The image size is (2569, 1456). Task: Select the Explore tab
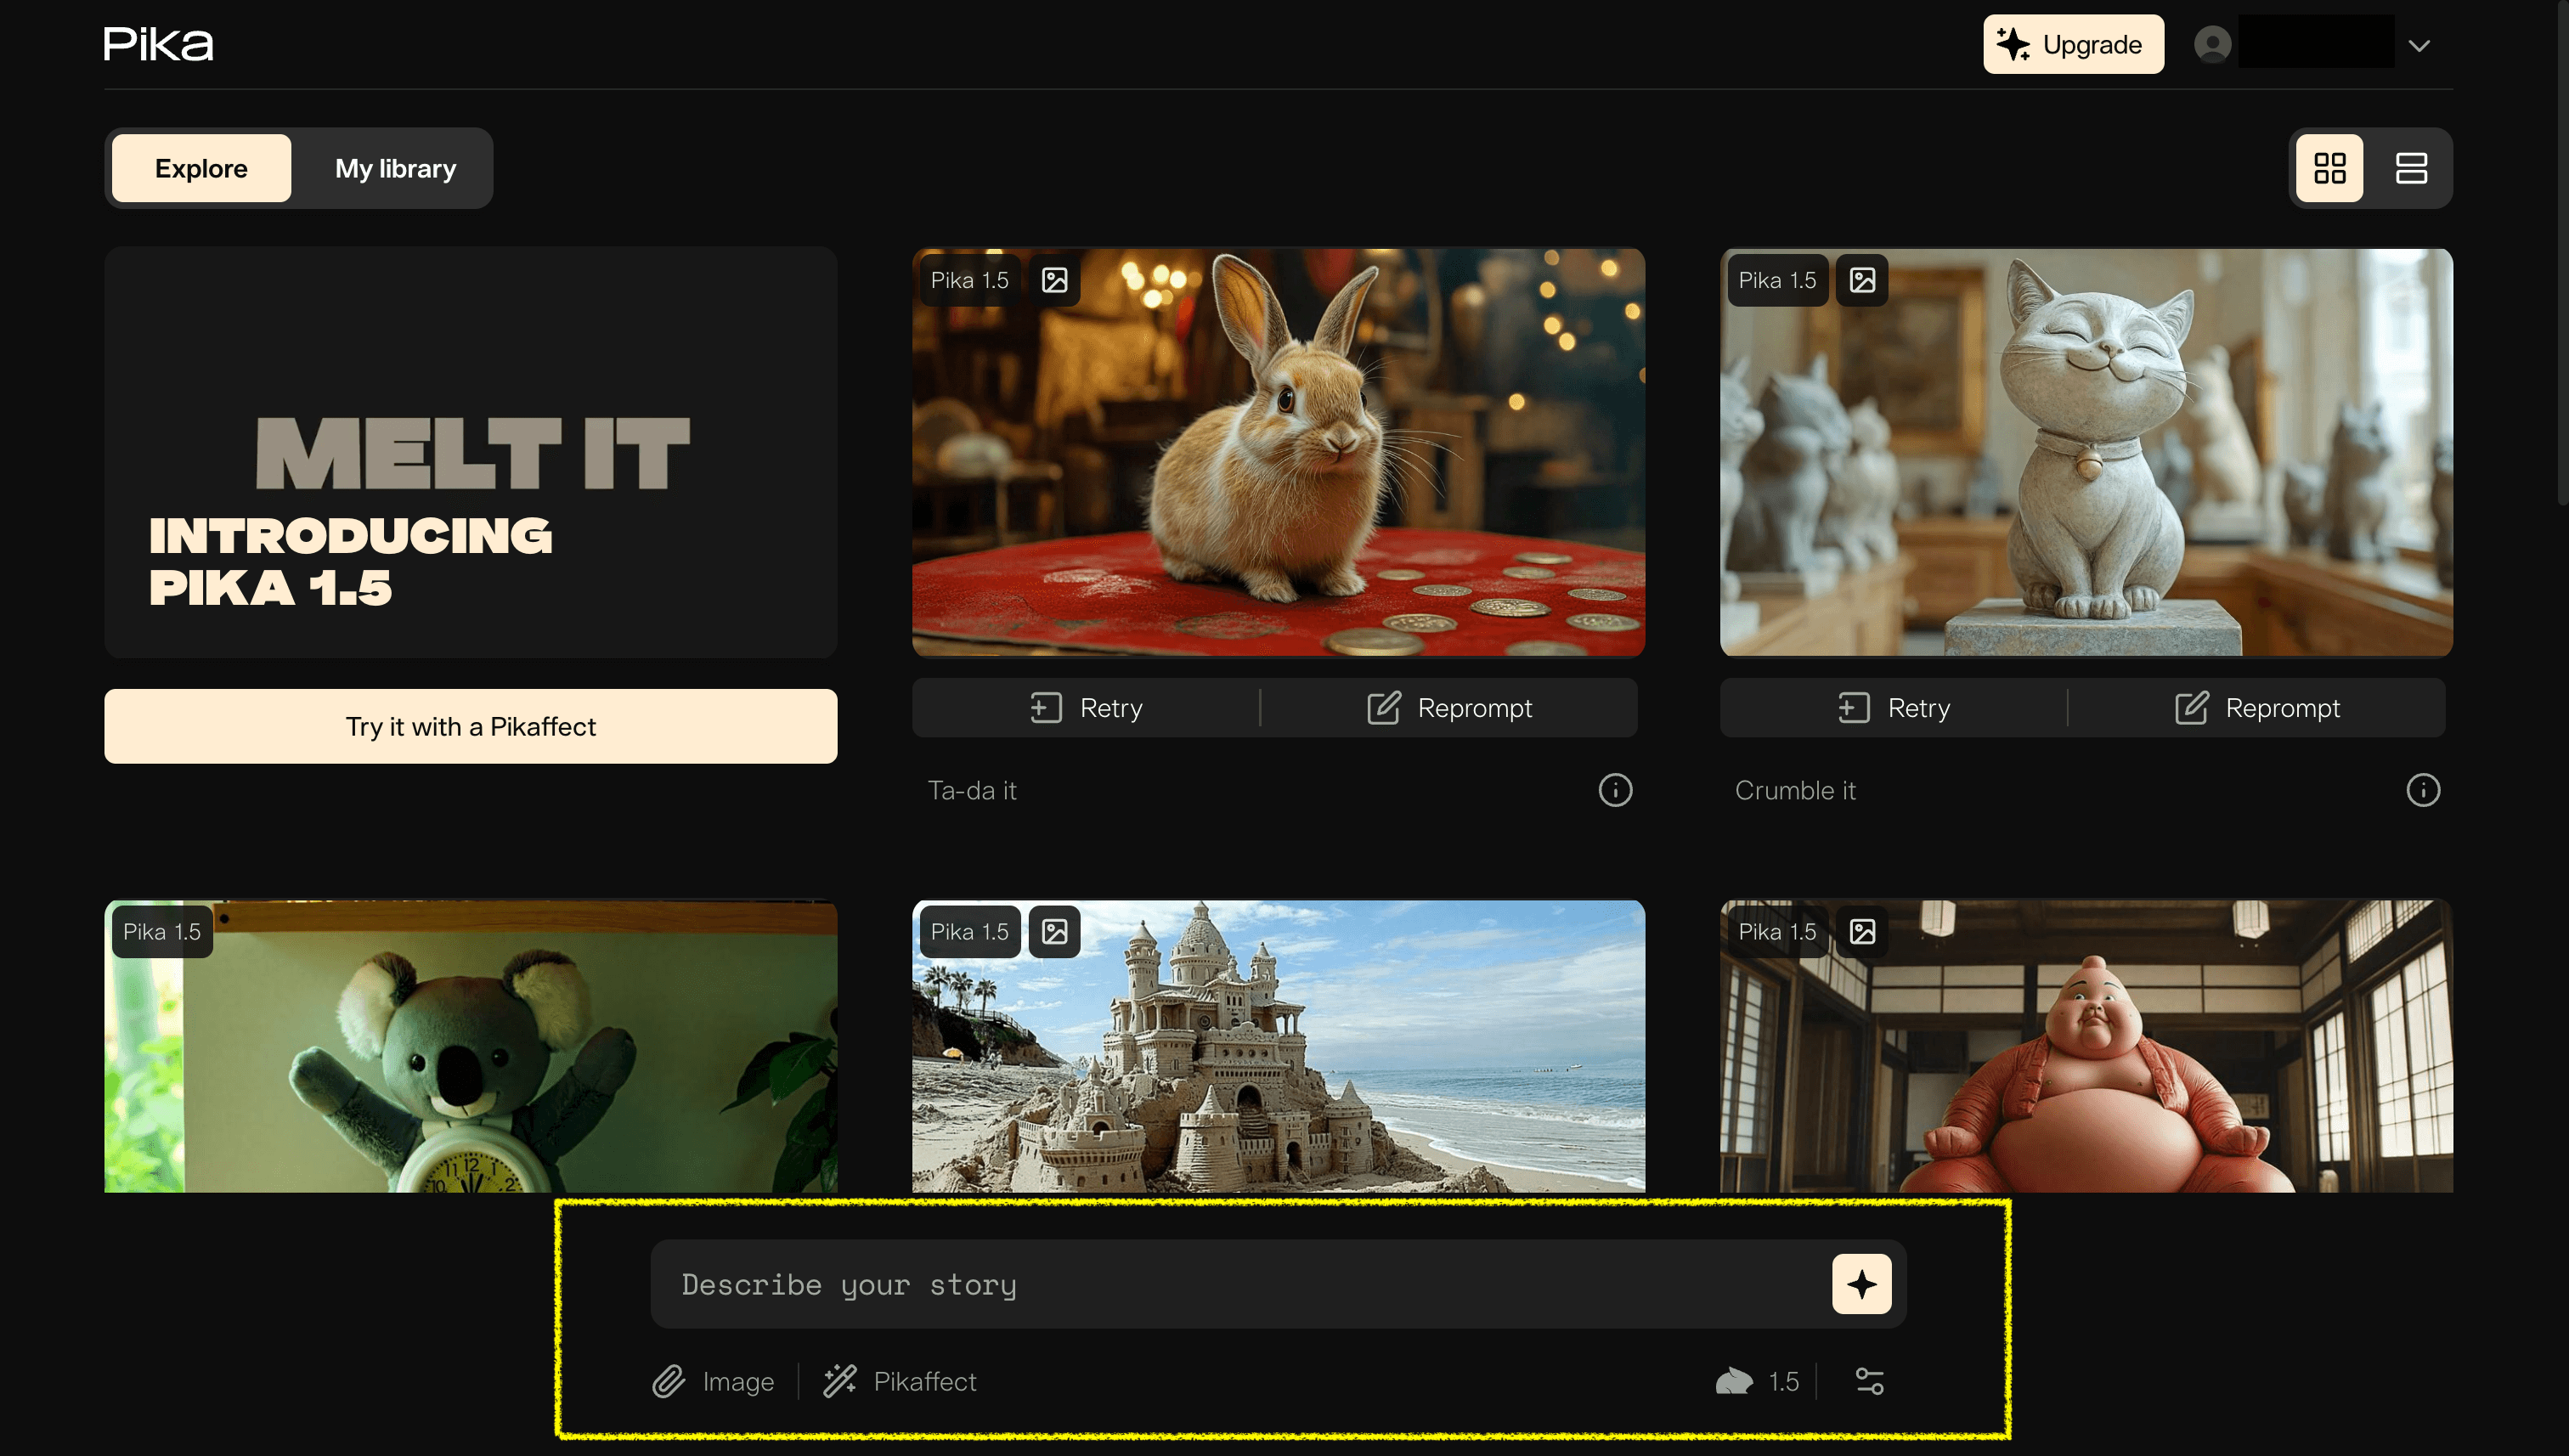pos(201,167)
